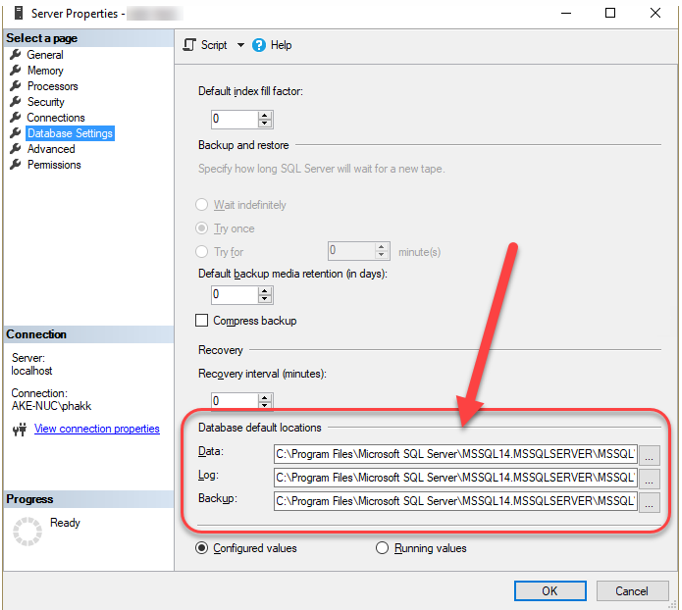
Task: Open the General page
Action: [45, 55]
